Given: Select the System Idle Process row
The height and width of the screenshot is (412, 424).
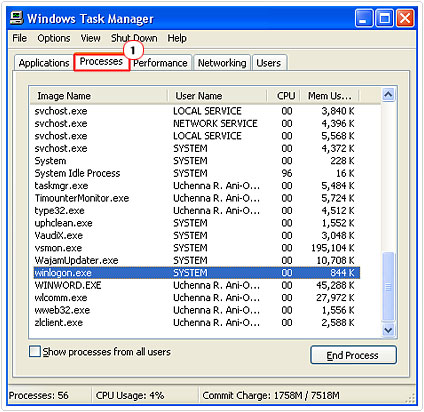Looking at the screenshot, I should 197,173.
